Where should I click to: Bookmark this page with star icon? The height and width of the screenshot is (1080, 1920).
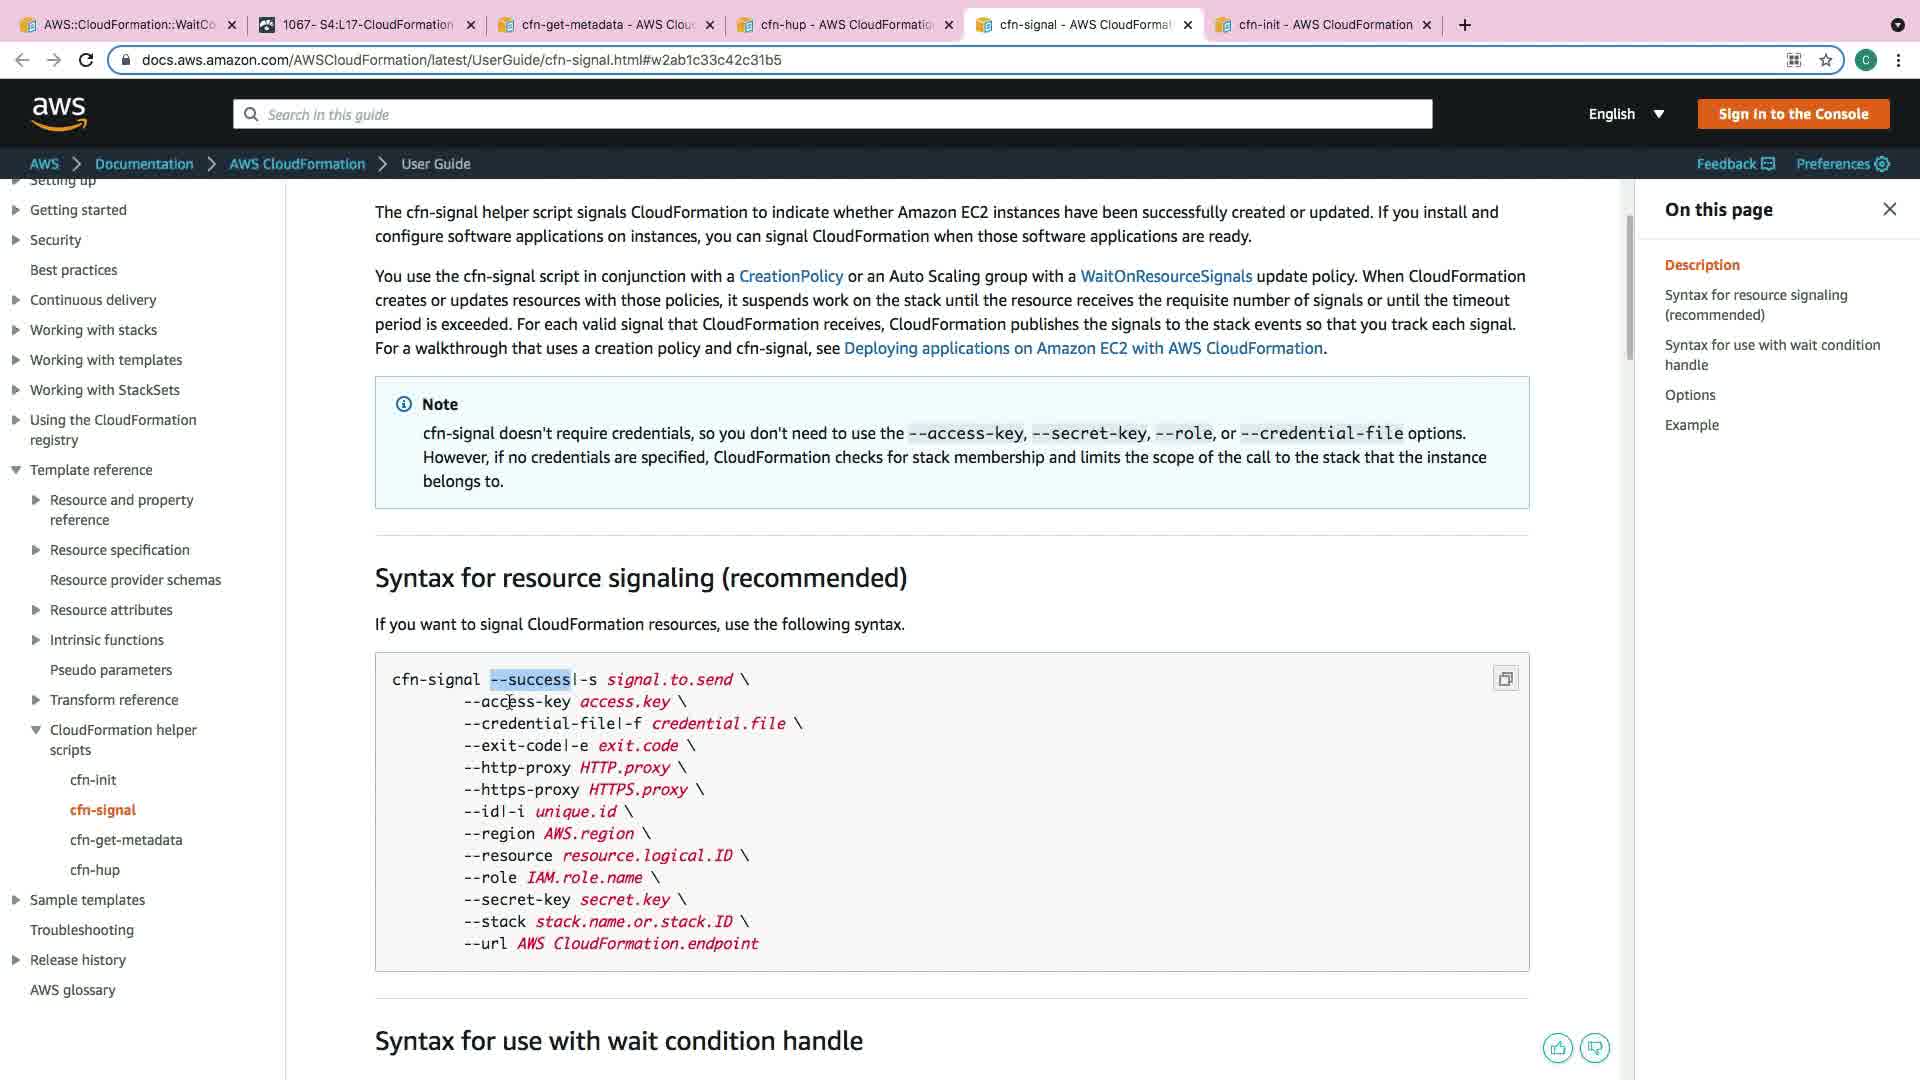(x=1826, y=60)
